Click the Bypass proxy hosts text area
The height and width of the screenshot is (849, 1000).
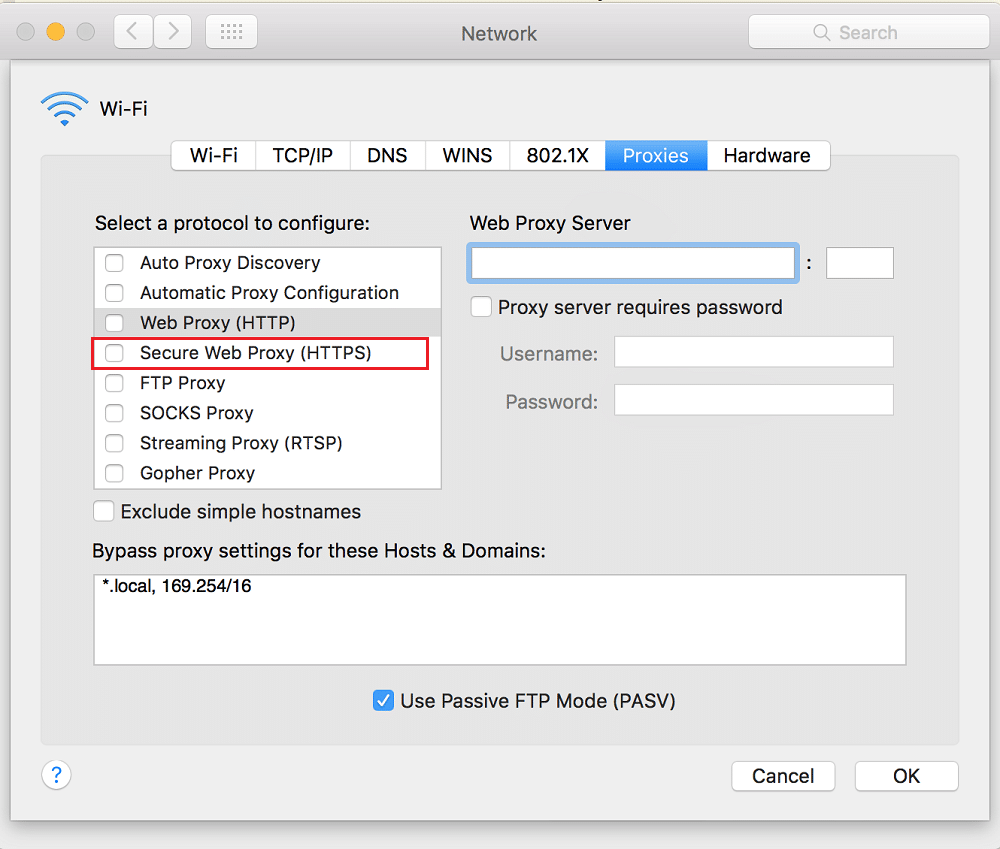tap(500, 619)
